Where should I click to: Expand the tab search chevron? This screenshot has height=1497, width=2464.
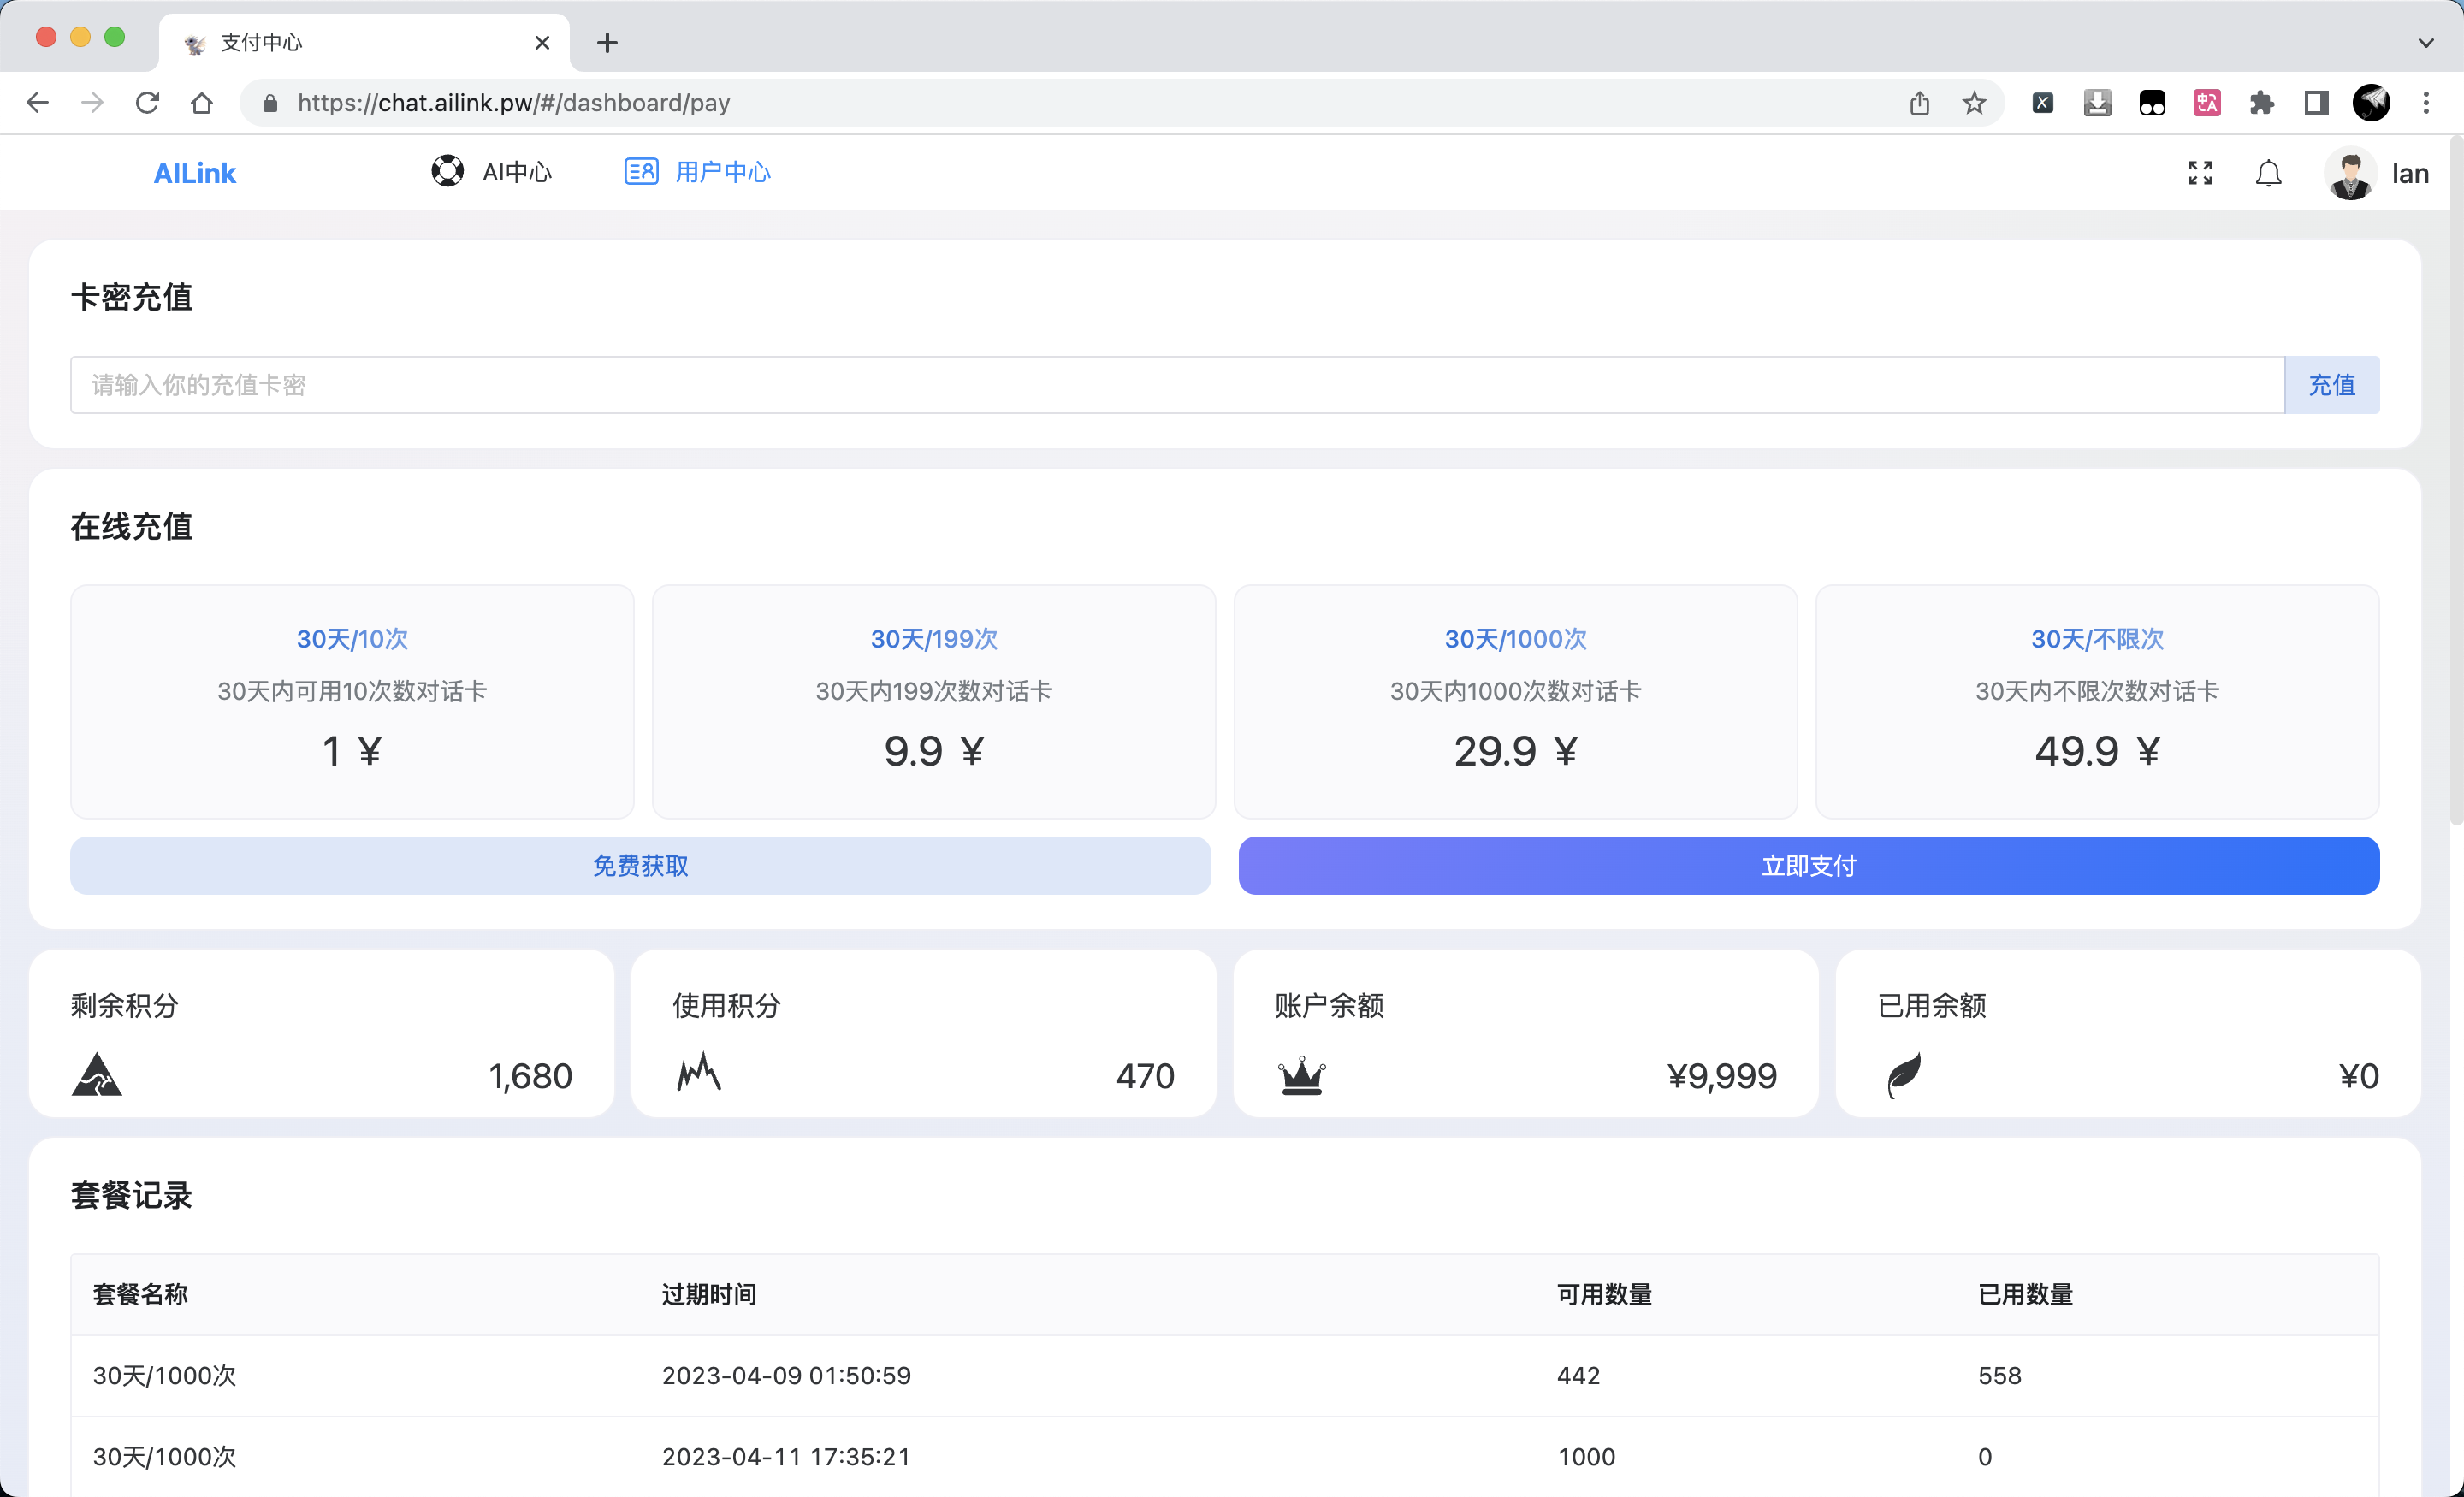point(2425,42)
